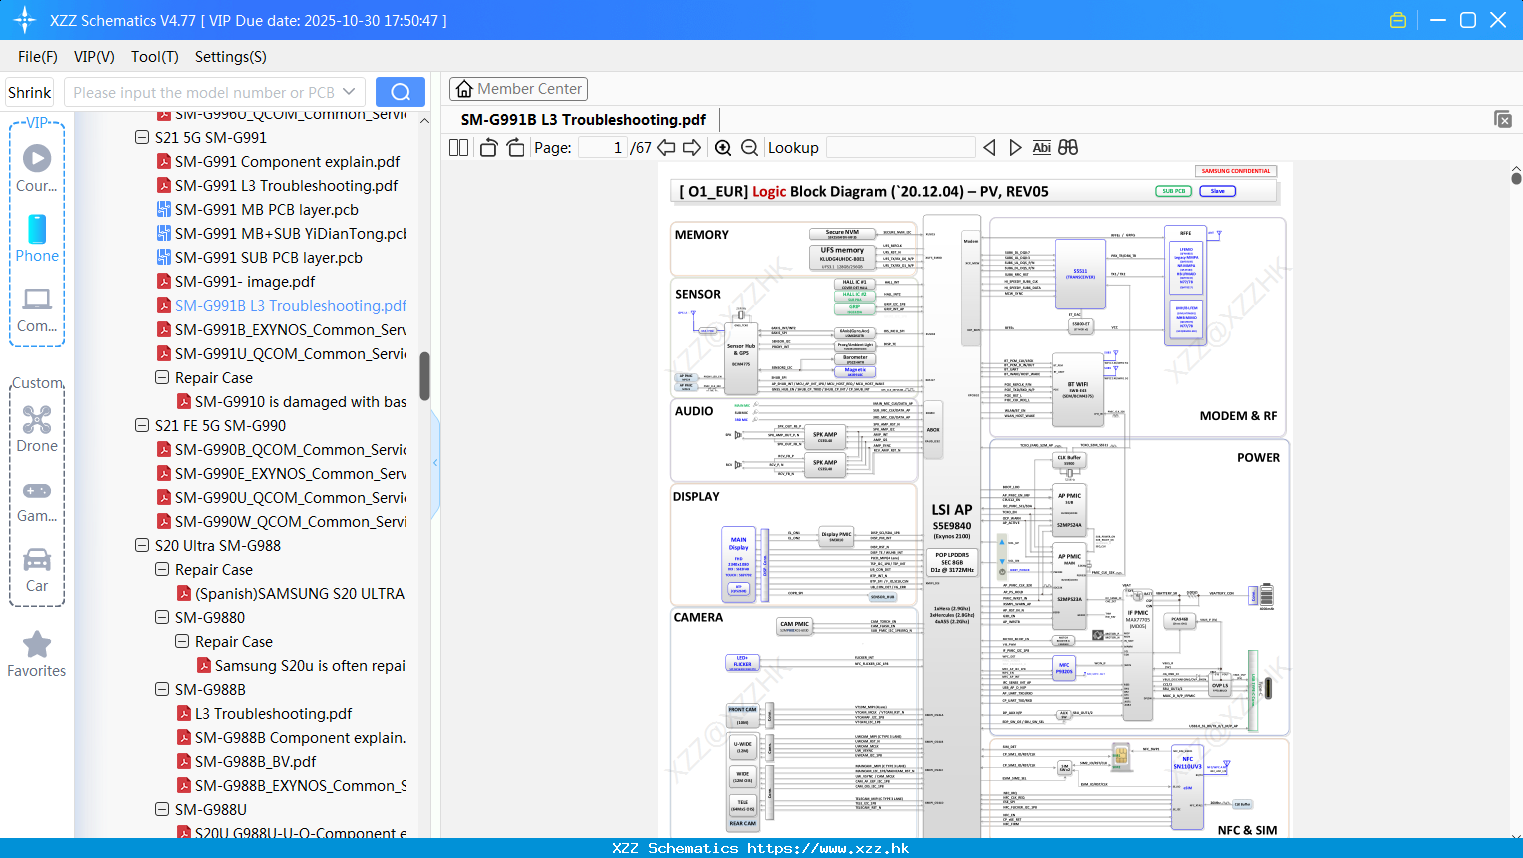Open the Member Center
Screen dimensions: 1523x858
pyautogui.click(x=518, y=89)
